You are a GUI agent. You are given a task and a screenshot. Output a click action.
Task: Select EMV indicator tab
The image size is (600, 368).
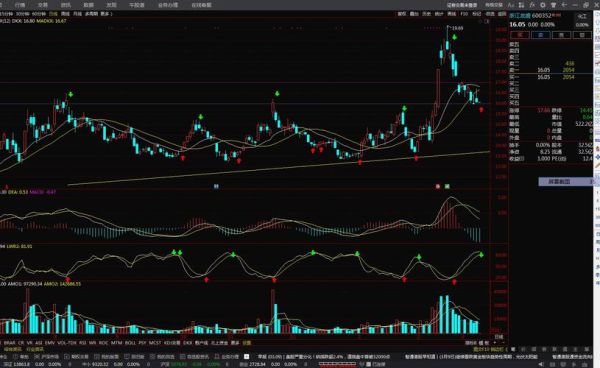[50, 343]
